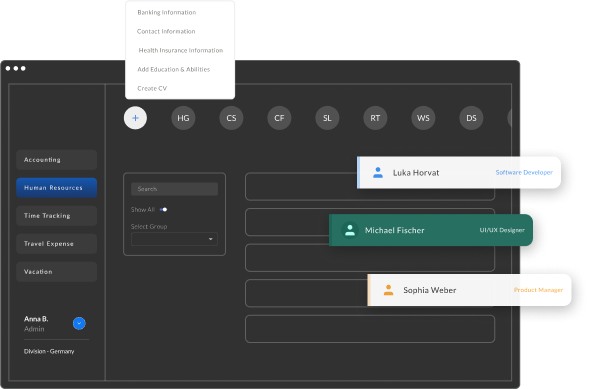This screenshot has height=389, width=589.
Task: Click the plus add employee button
Action: click(135, 118)
